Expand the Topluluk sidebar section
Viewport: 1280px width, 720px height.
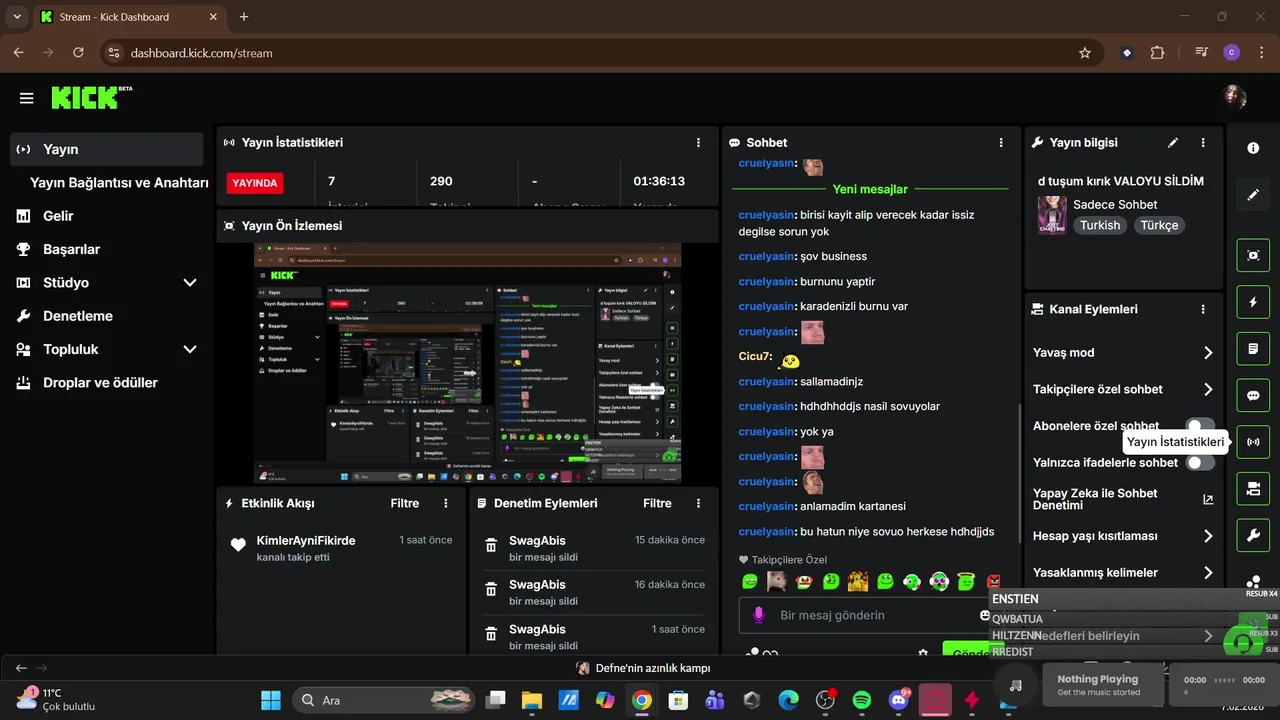(x=190, y=350)
